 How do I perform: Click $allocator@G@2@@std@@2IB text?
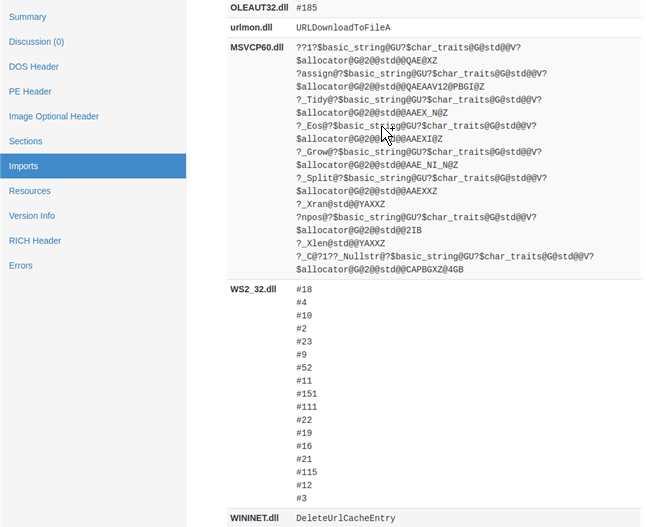pyautogui.click(x=359, y=230)
